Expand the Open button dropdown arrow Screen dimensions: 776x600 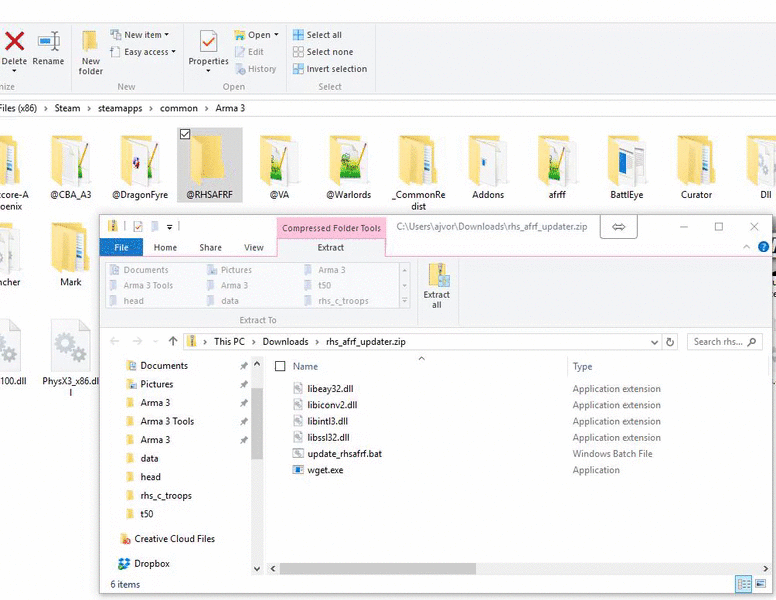[276, 35]
